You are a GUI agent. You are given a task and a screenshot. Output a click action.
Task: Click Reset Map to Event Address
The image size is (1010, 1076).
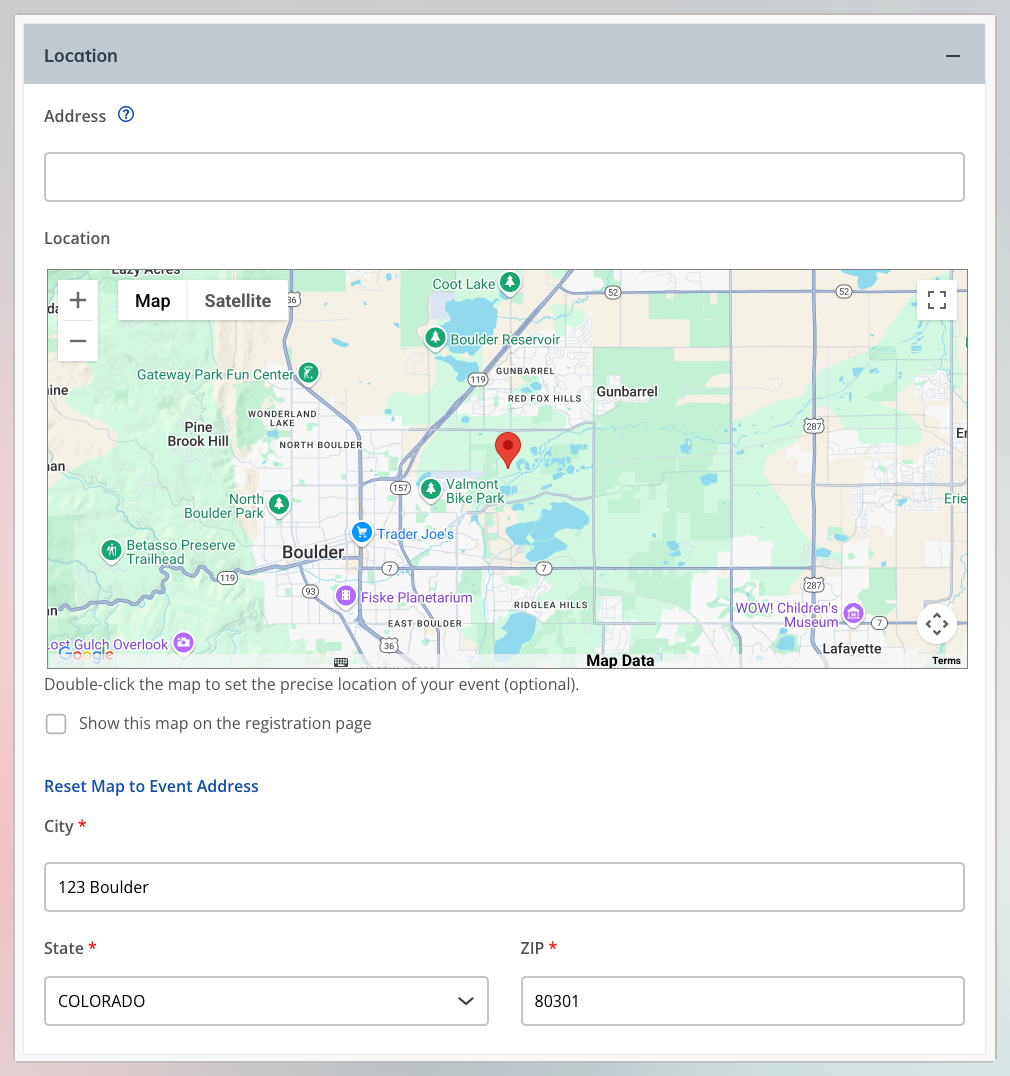coord(152,786)
